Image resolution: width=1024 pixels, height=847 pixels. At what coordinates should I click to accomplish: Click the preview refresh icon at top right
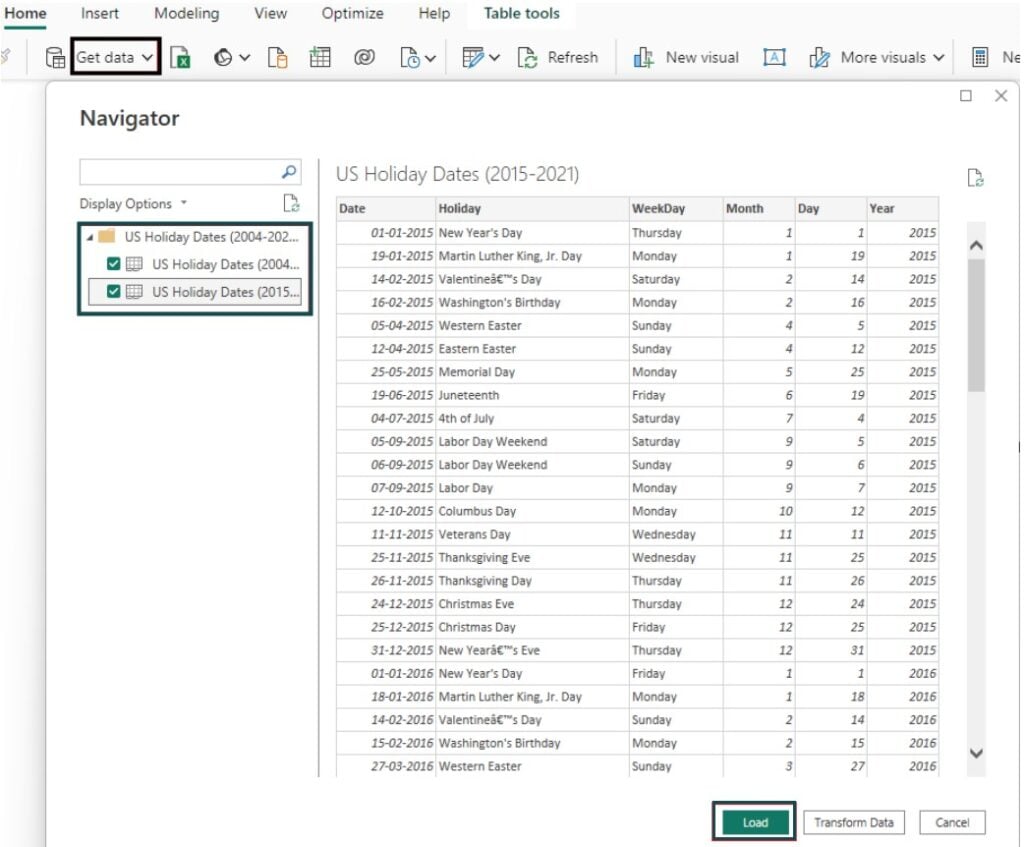point(976,178)
